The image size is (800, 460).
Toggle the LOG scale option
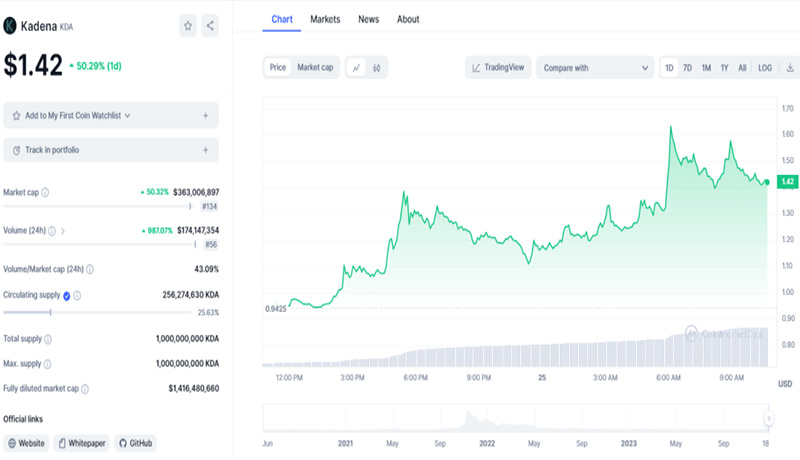[x=765, y=68]
